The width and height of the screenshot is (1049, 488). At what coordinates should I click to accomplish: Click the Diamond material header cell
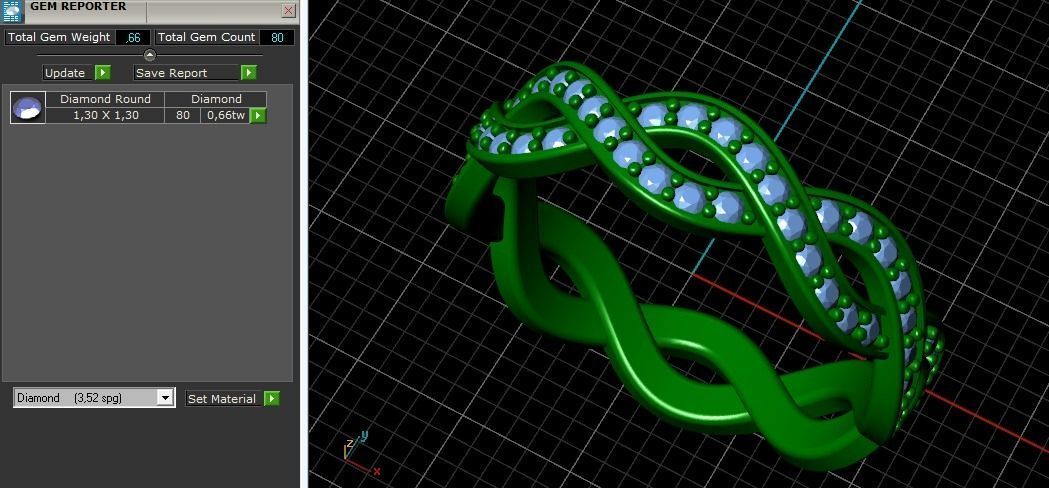pyautogui.click(x=216, y=99)
